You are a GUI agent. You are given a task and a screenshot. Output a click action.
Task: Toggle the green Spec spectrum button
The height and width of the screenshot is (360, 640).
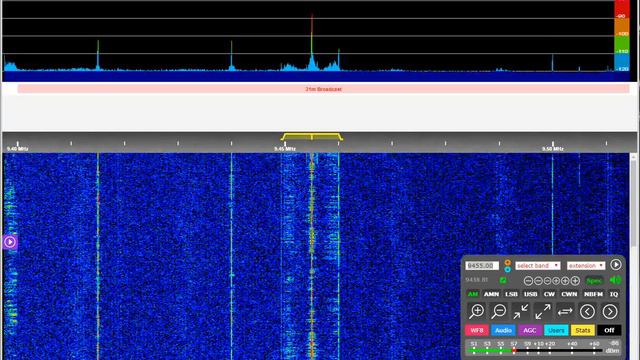594,280
